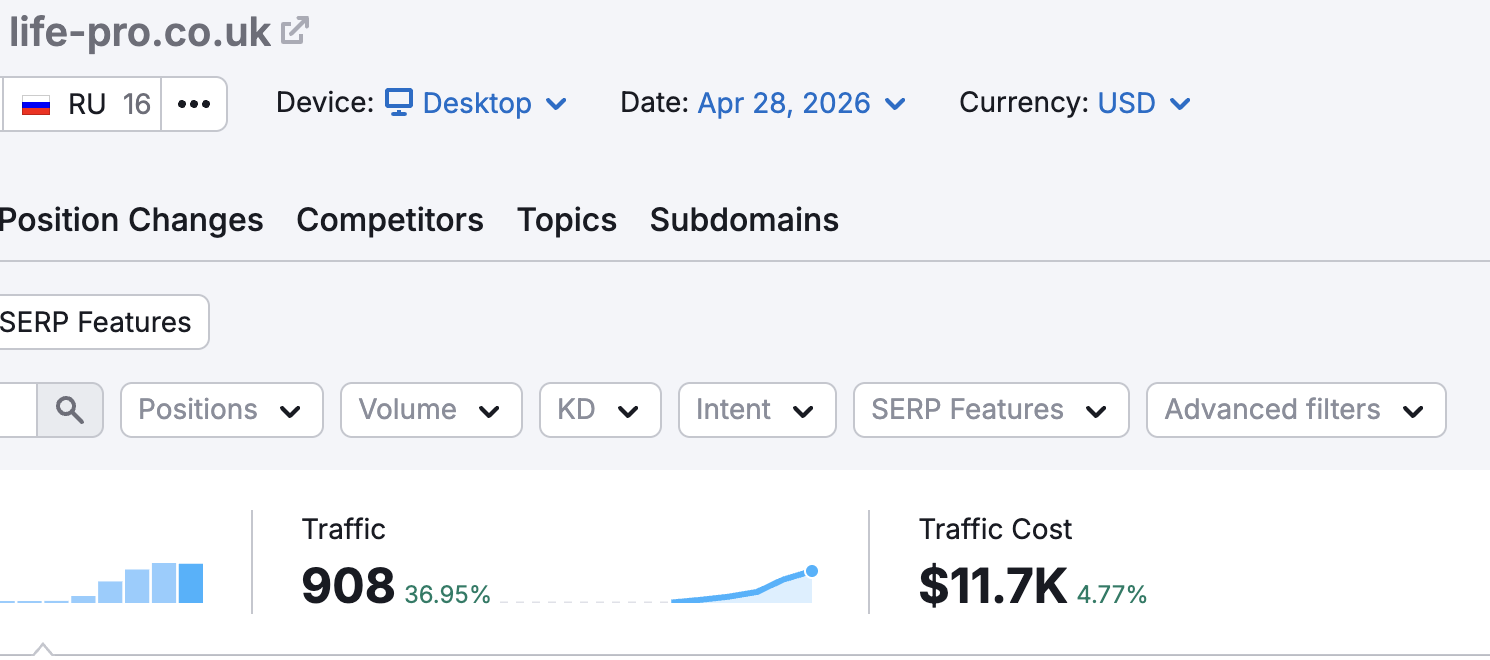Open the Intent filter

(x=756, y=409)
